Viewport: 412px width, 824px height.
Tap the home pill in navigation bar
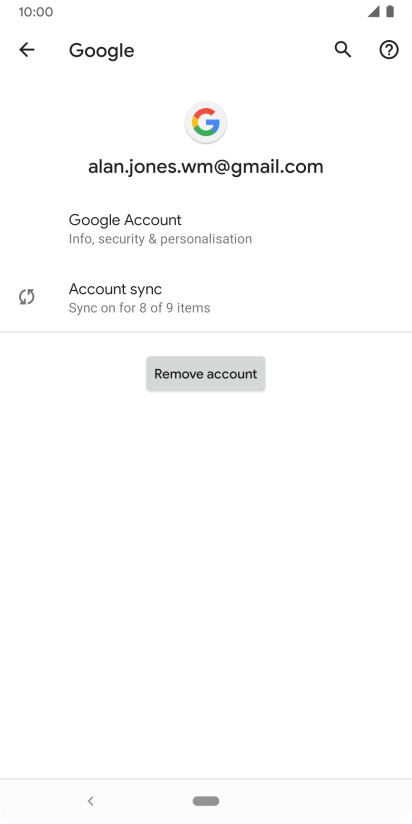206,801
